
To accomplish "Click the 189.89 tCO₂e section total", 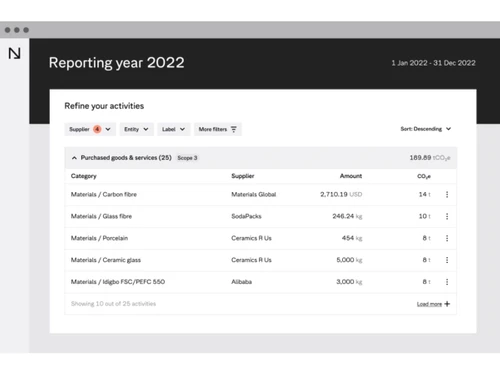I will pos(430,158).
